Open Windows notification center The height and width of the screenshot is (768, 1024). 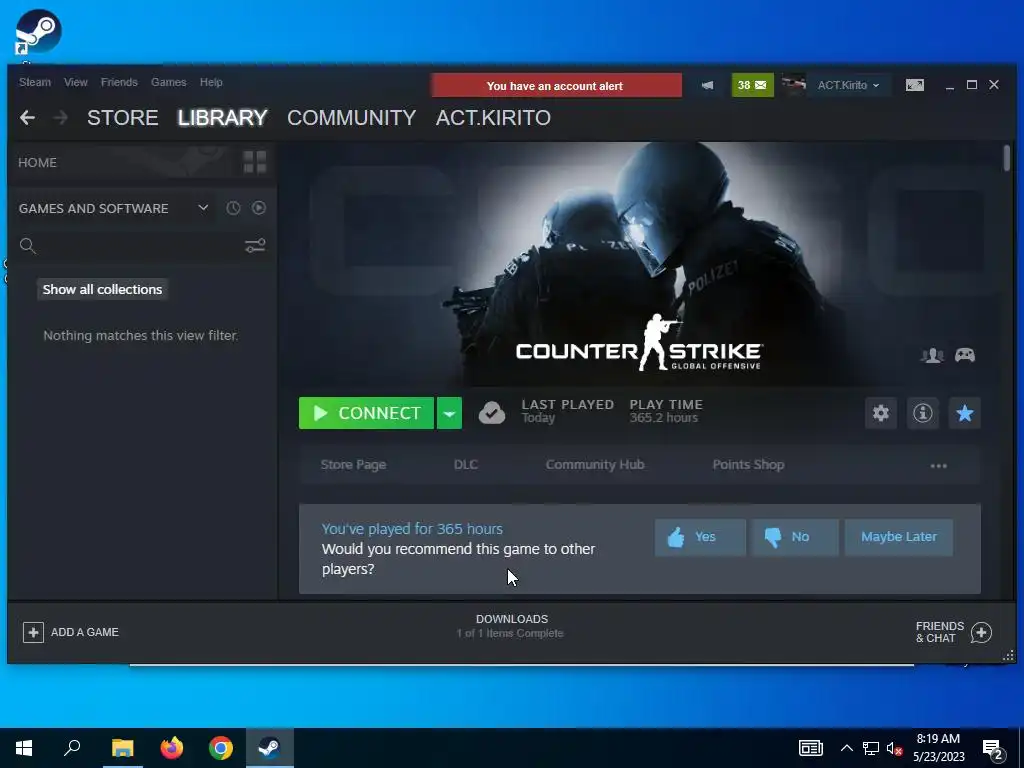993,750
